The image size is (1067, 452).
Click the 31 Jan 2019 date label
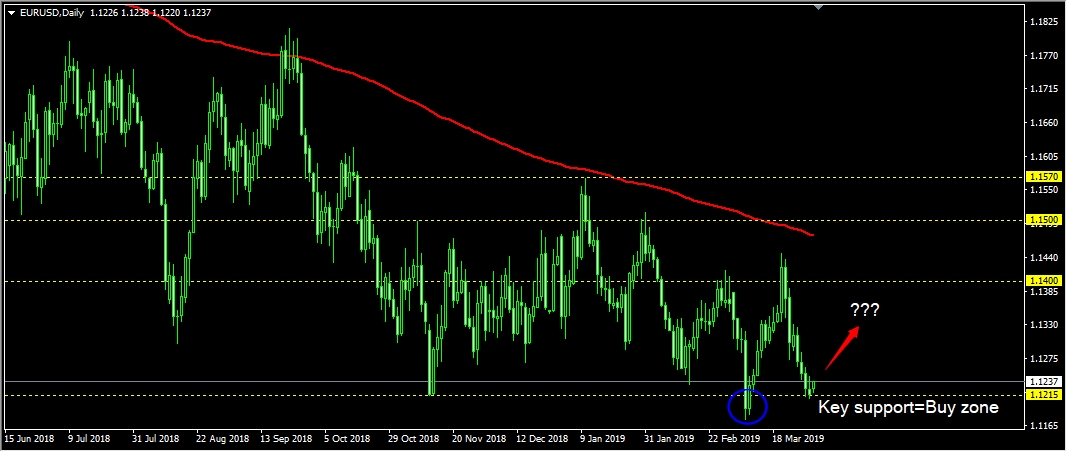668,439
